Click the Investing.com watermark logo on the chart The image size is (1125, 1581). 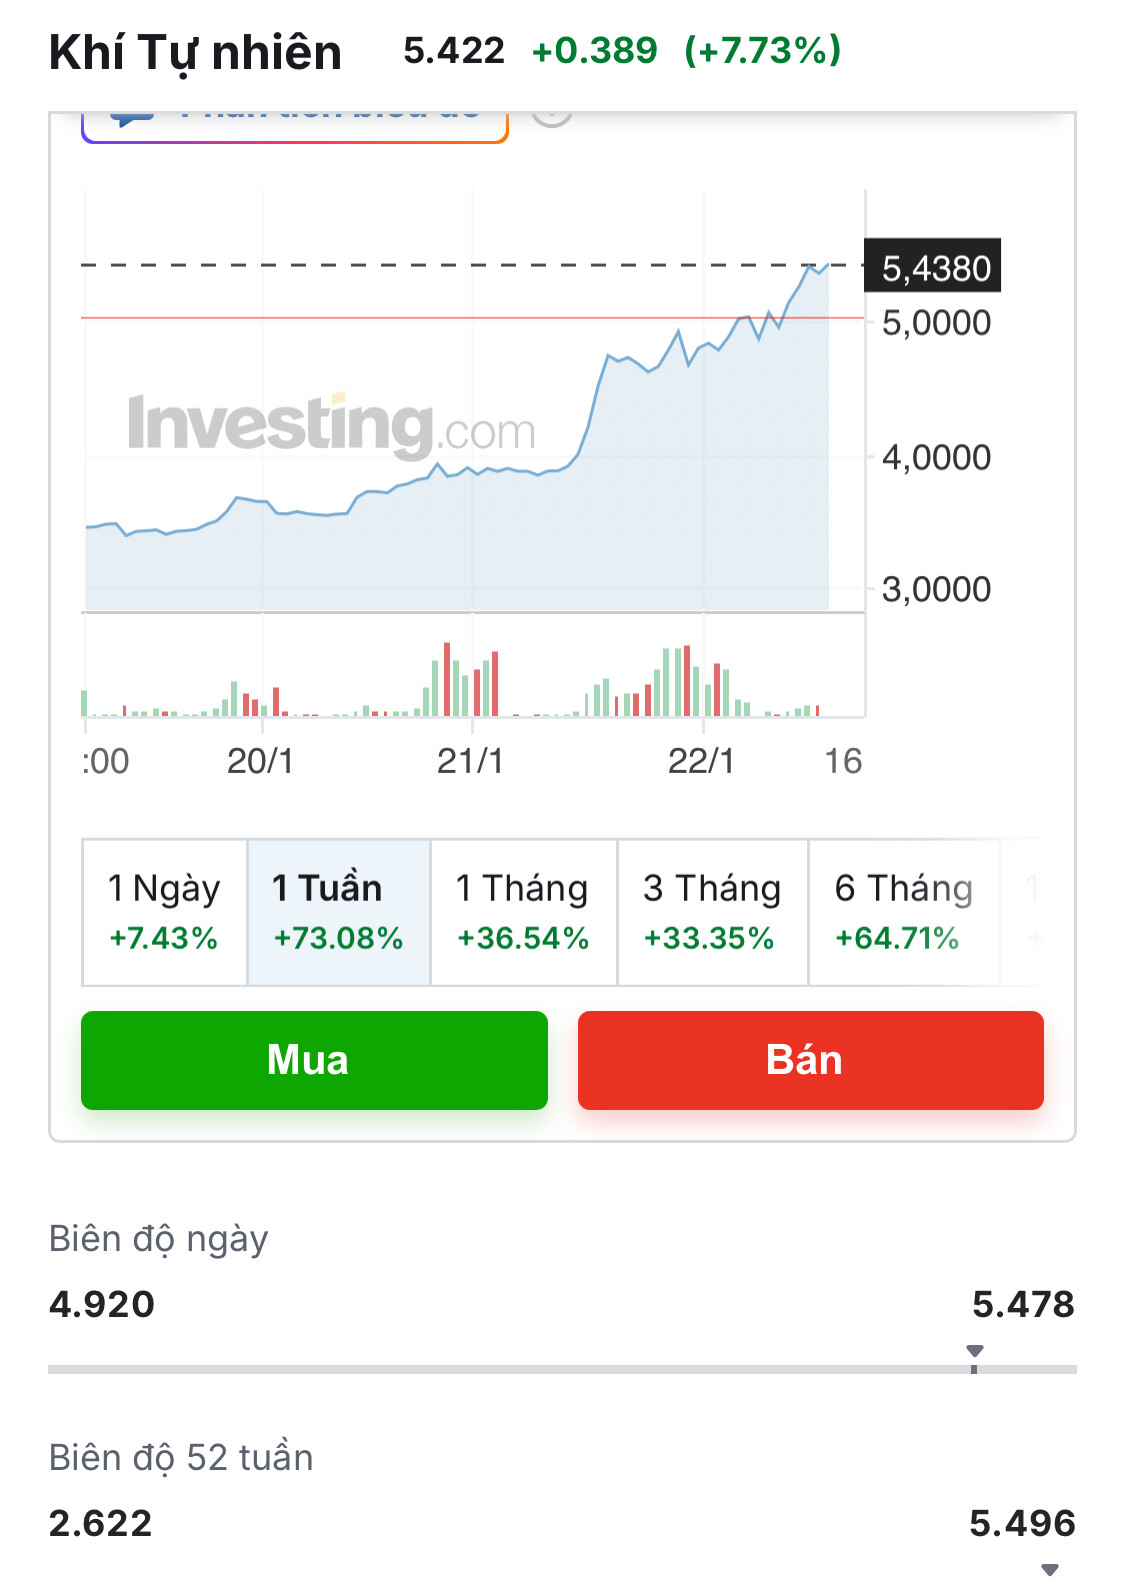[x=331, y=425]
